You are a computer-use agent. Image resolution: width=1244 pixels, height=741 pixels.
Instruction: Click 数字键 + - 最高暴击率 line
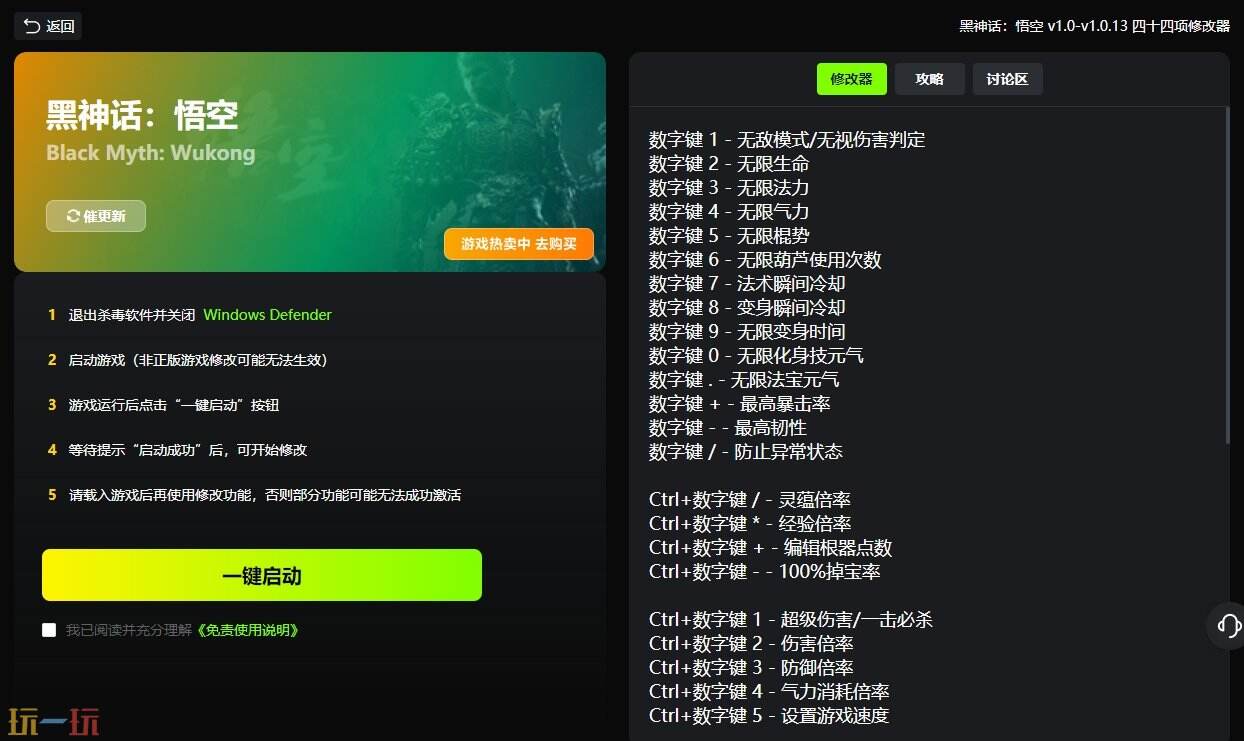point(740,404)
